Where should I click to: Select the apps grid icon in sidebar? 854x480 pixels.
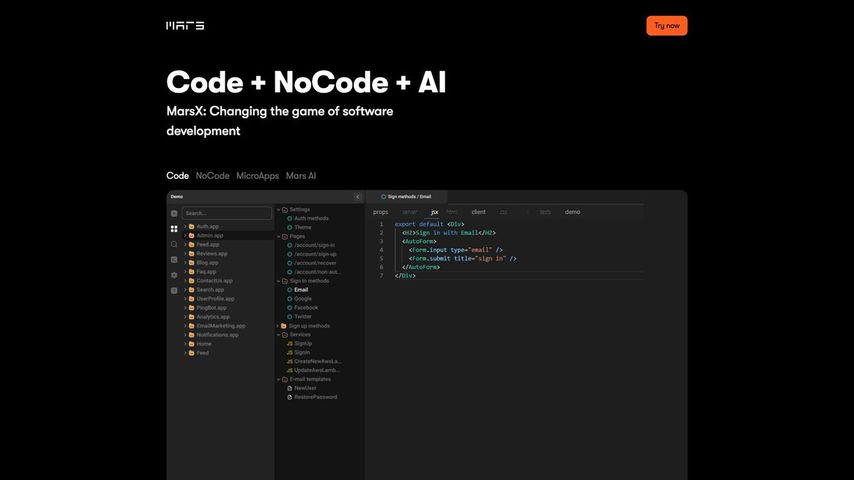(174, 229)
